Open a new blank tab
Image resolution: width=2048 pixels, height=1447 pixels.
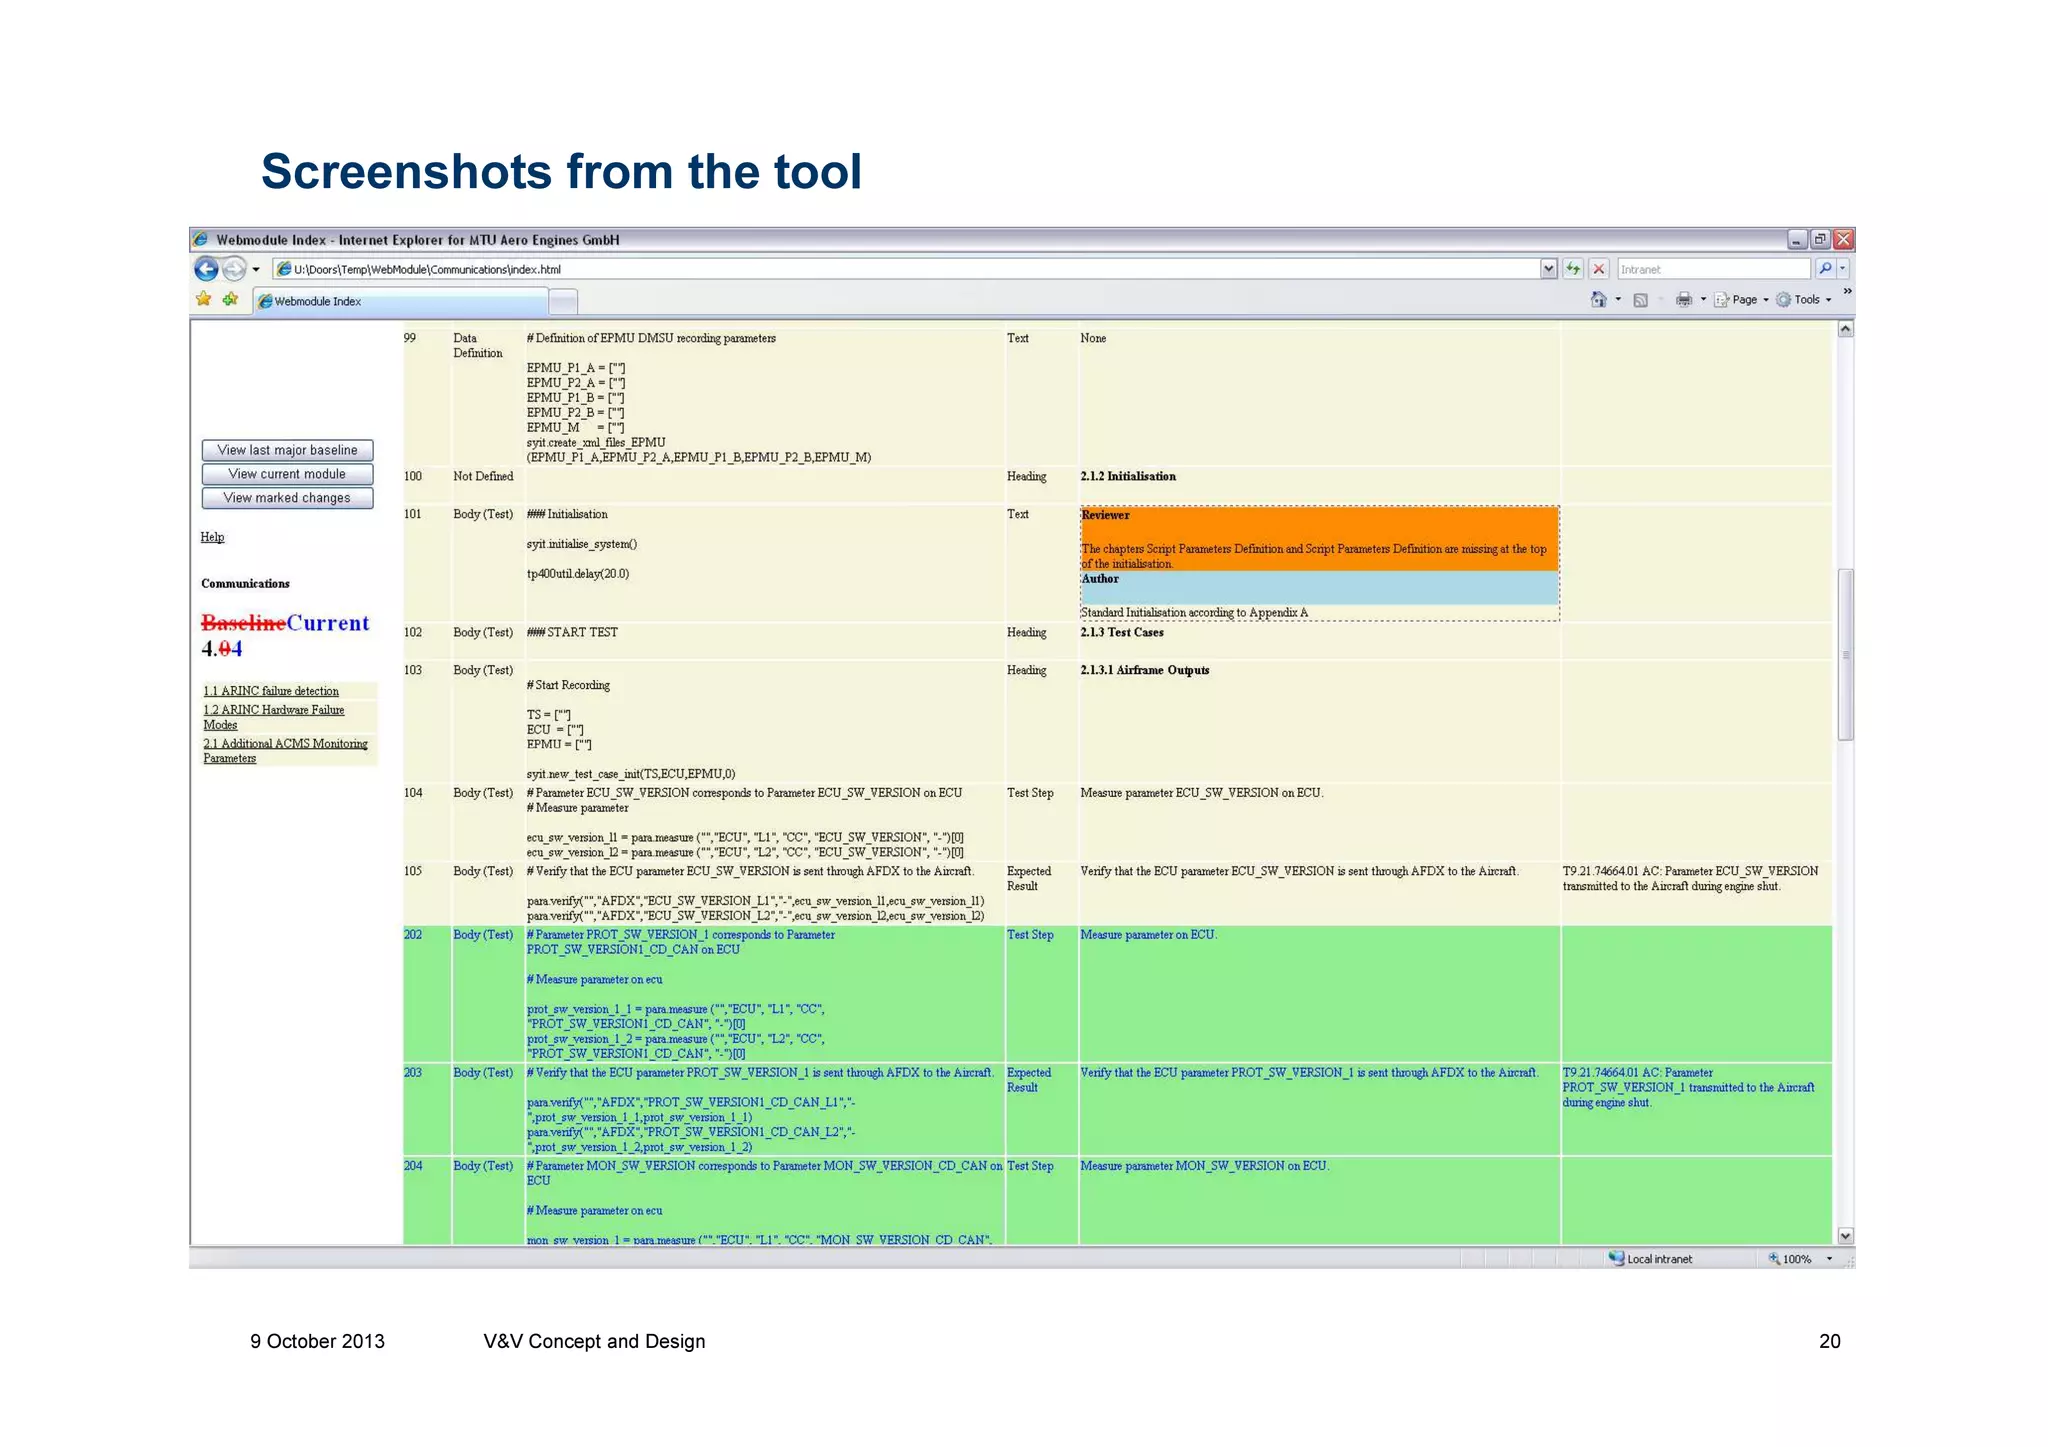tap(564, 301)
